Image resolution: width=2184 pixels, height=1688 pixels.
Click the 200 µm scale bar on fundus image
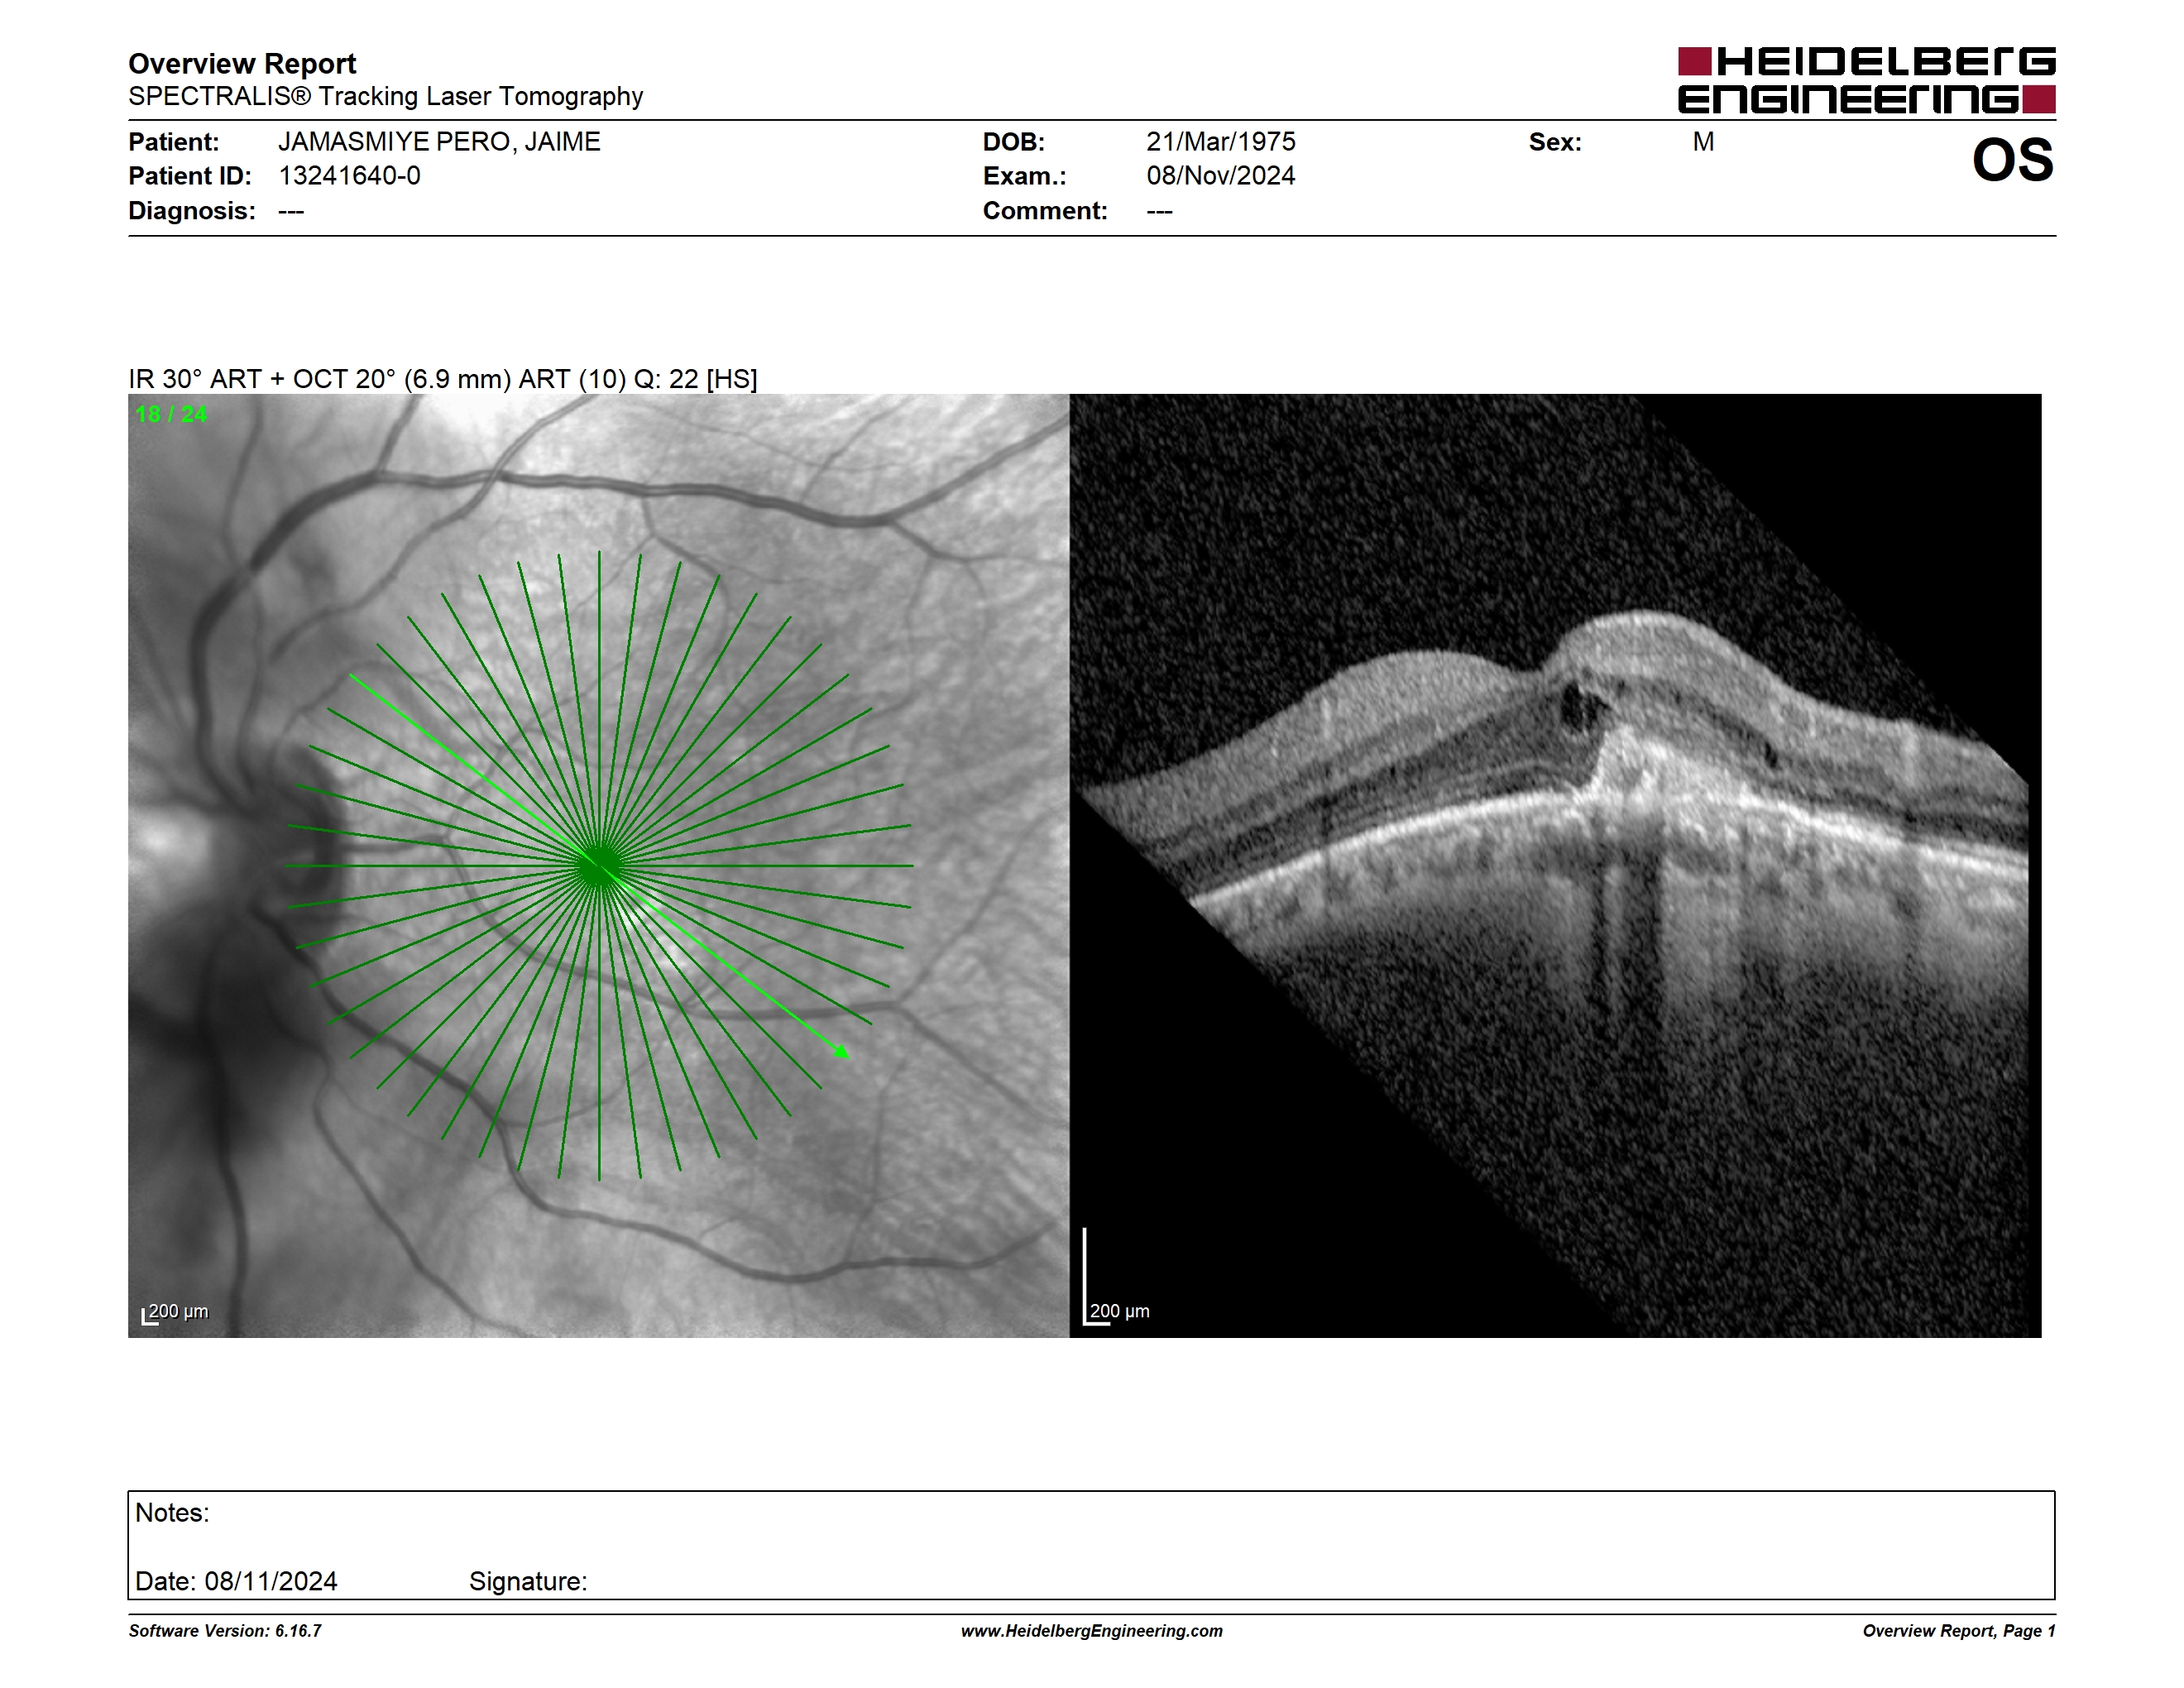coord(175,1312)
